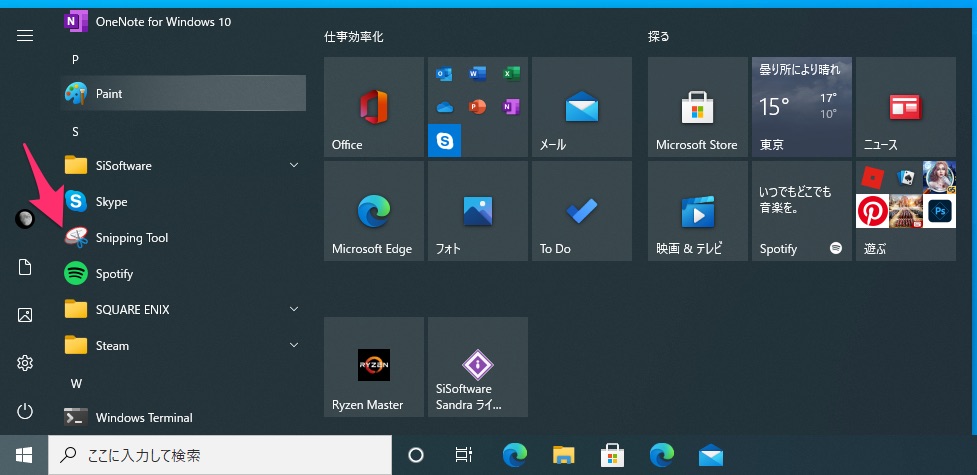Screen dimensions: 977x475
Task: Click the Windows Start button
Action: pyautogui.click(x=24, y=456)
